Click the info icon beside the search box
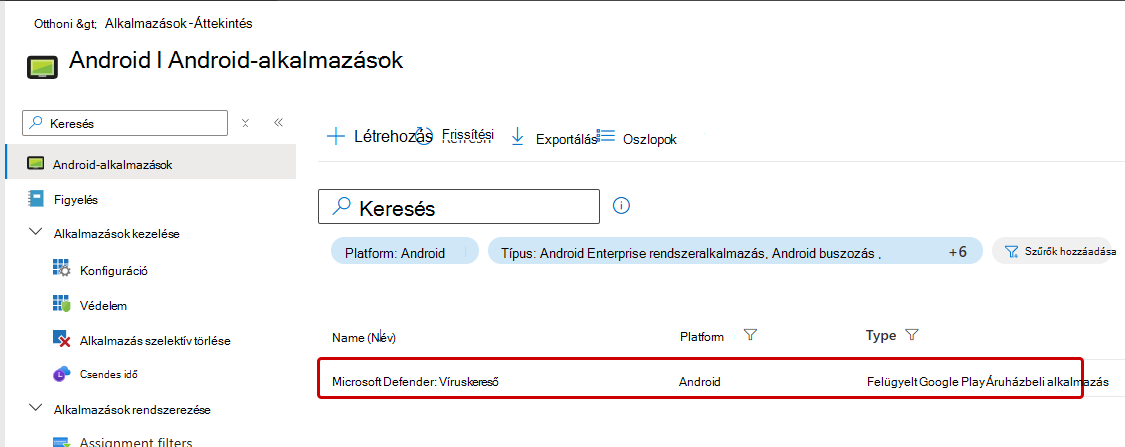 621,207
